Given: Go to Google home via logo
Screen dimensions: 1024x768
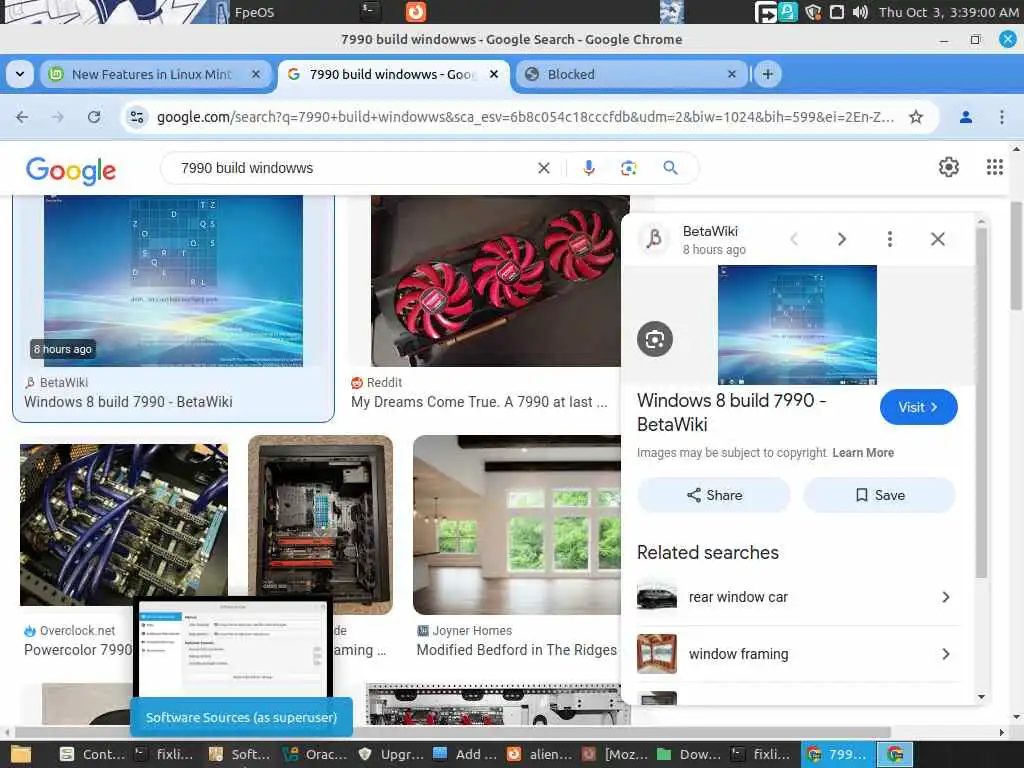Looking at the screenshot, I should click(x=71, y=170).
